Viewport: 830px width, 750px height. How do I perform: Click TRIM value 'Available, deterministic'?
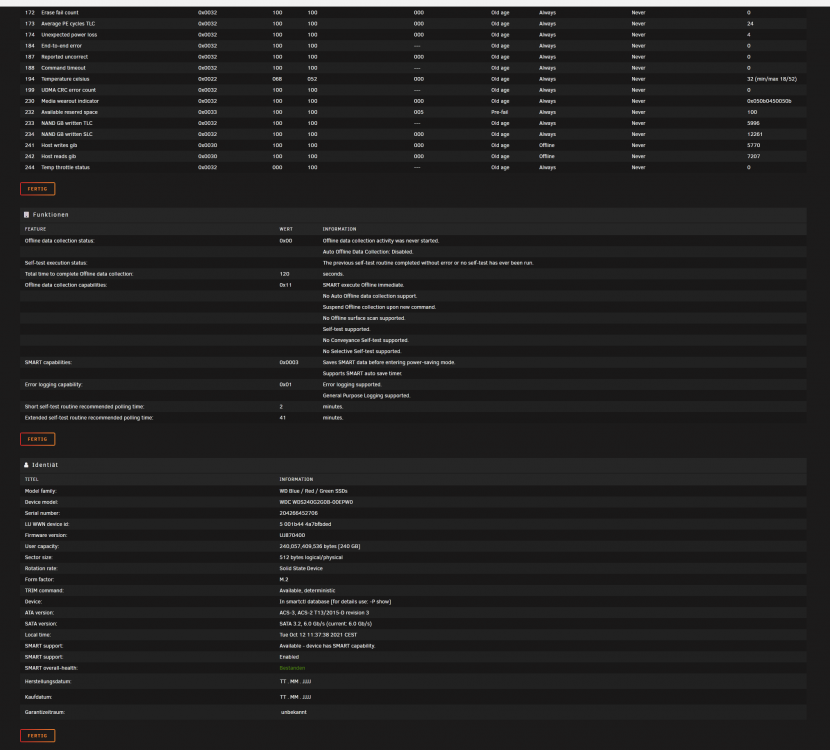point(308,591)
